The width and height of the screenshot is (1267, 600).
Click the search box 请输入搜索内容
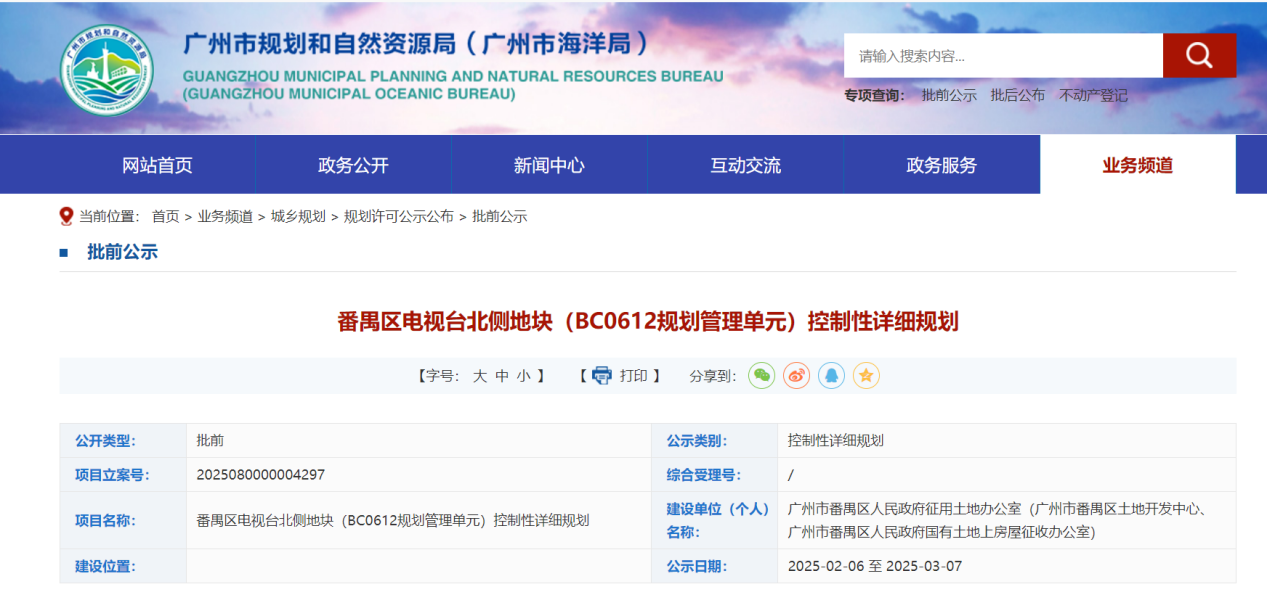1003,55
